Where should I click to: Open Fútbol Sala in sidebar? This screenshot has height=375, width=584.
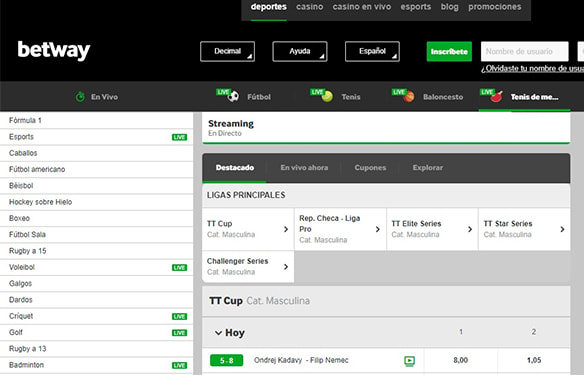96,235
